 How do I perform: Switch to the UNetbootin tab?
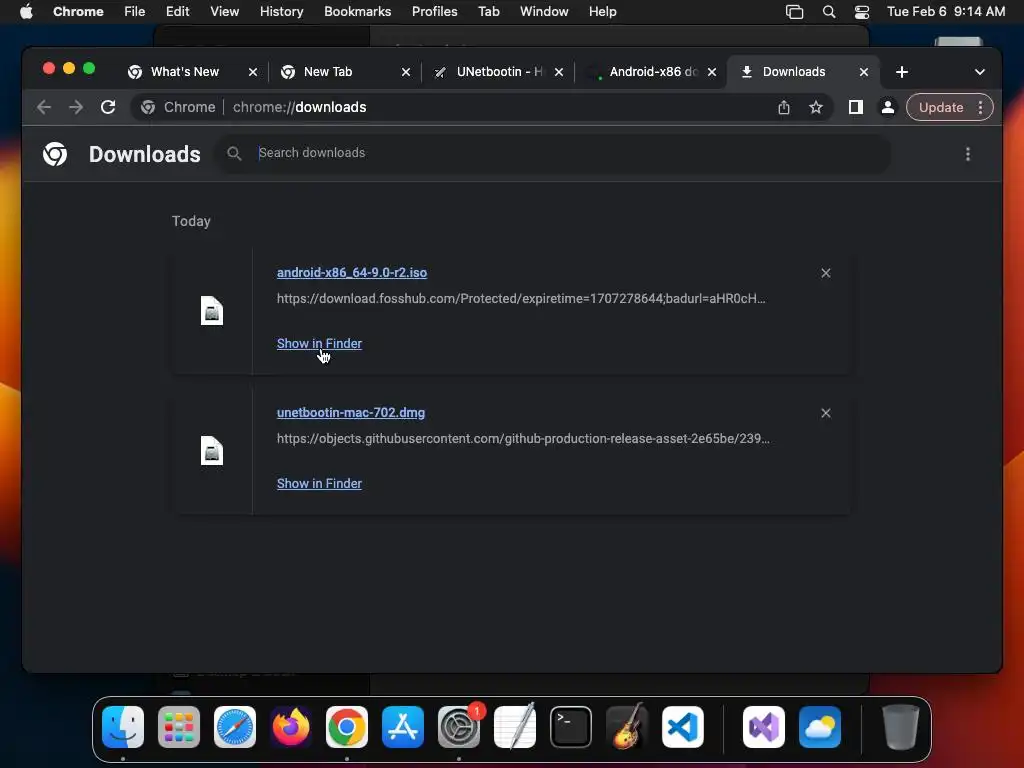tap(499, 72)
